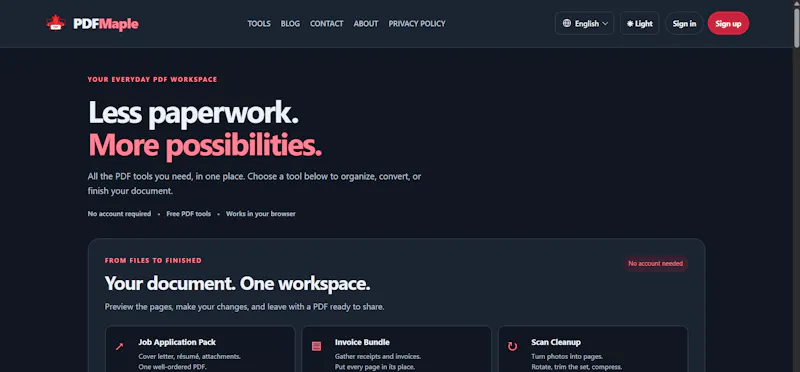Click the 'FROM FILES TO FINISHED' label
This screenshot has height=372, width=800.
pos(153,260)
